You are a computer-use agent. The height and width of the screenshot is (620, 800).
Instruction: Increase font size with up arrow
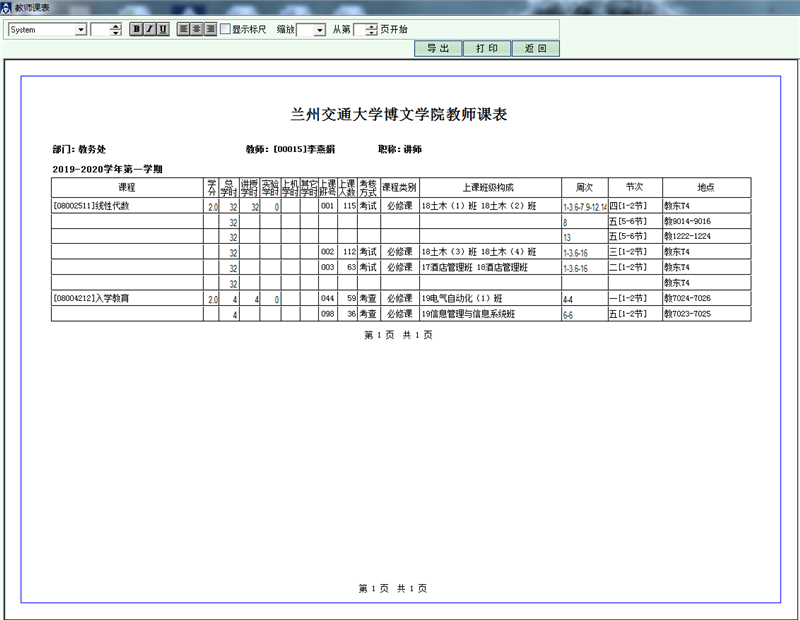coord(116,26)
